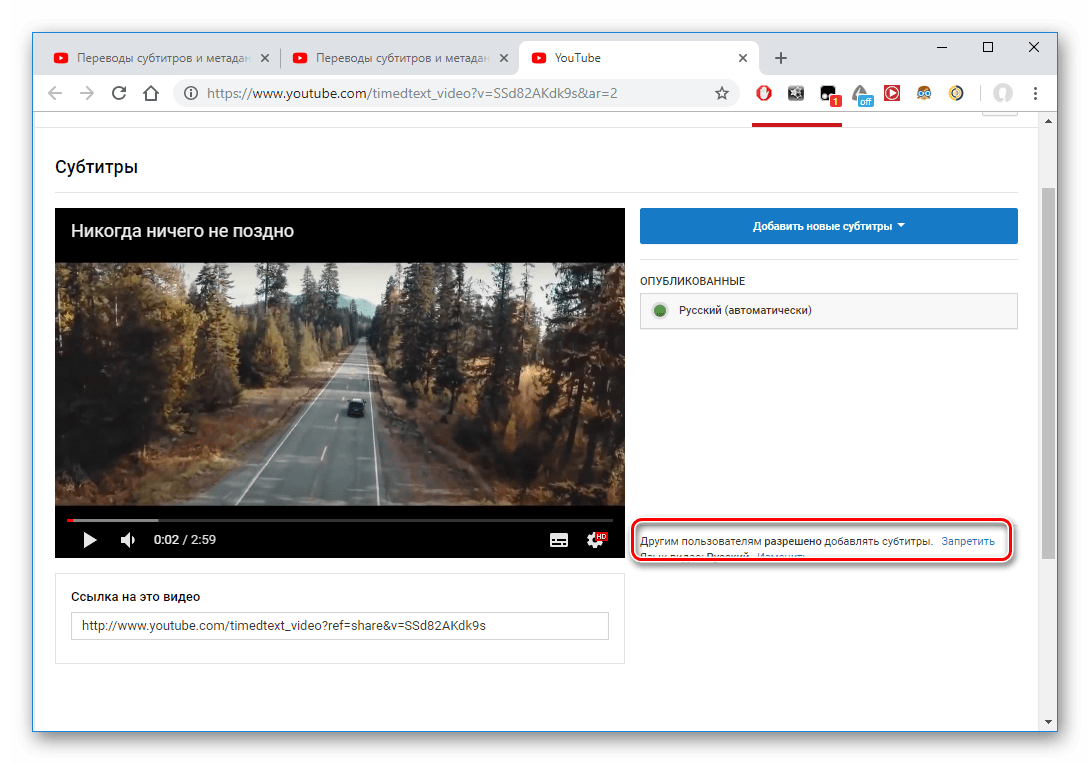
Task: Click the 'Субтитры' heading
Action: 97,167
